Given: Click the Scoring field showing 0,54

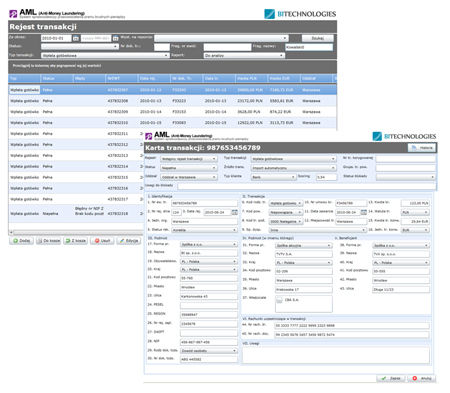Looking at the screenshot, I should pyautogui.click(x=326, y=177).
